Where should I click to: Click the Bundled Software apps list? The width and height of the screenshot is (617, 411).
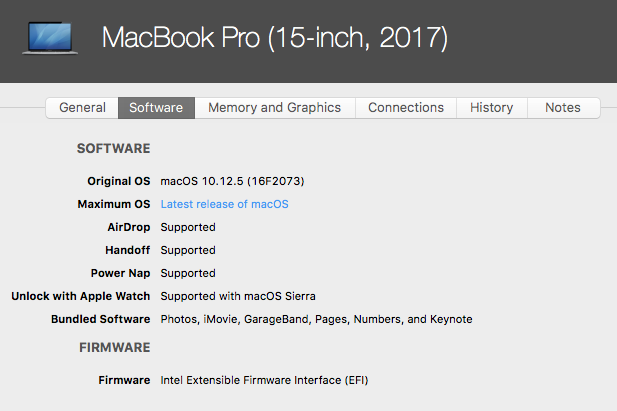click(316, 319)
